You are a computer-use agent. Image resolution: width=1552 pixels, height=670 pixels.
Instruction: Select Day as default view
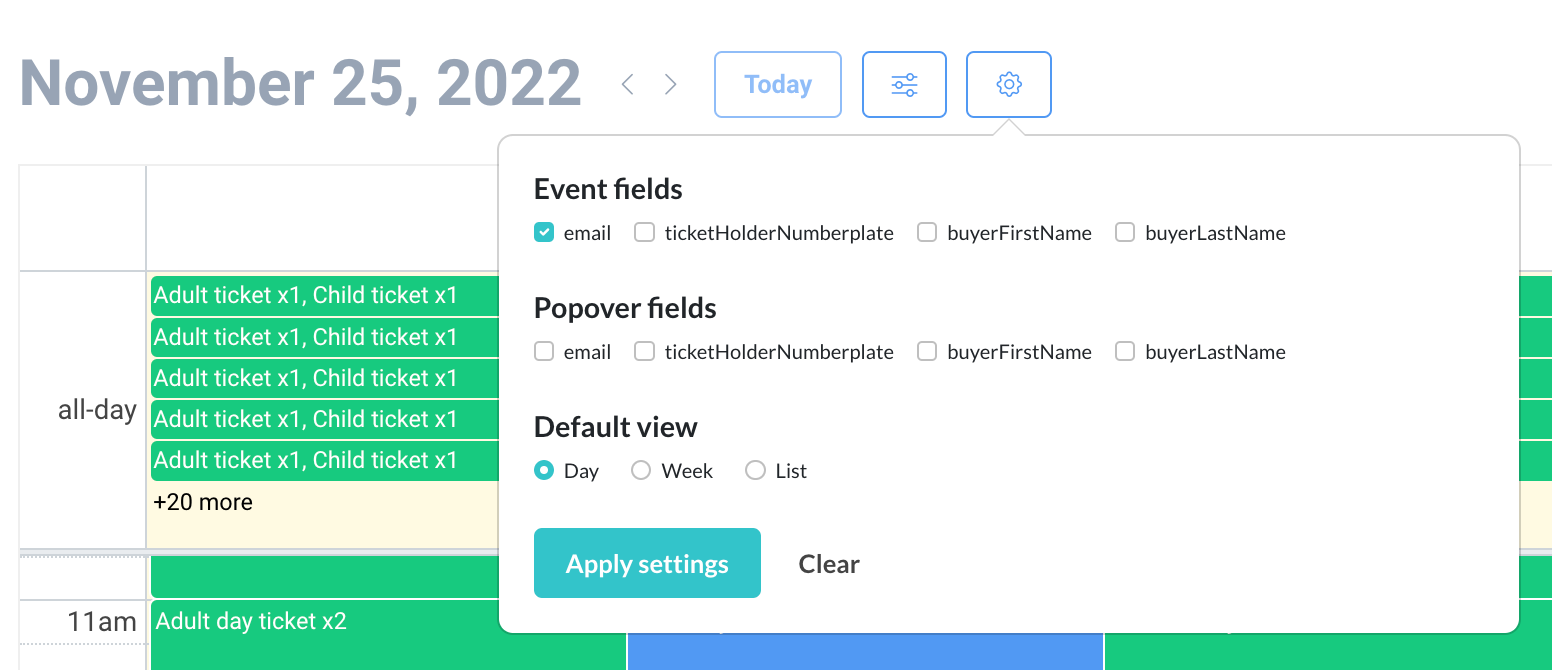[544, 471]
